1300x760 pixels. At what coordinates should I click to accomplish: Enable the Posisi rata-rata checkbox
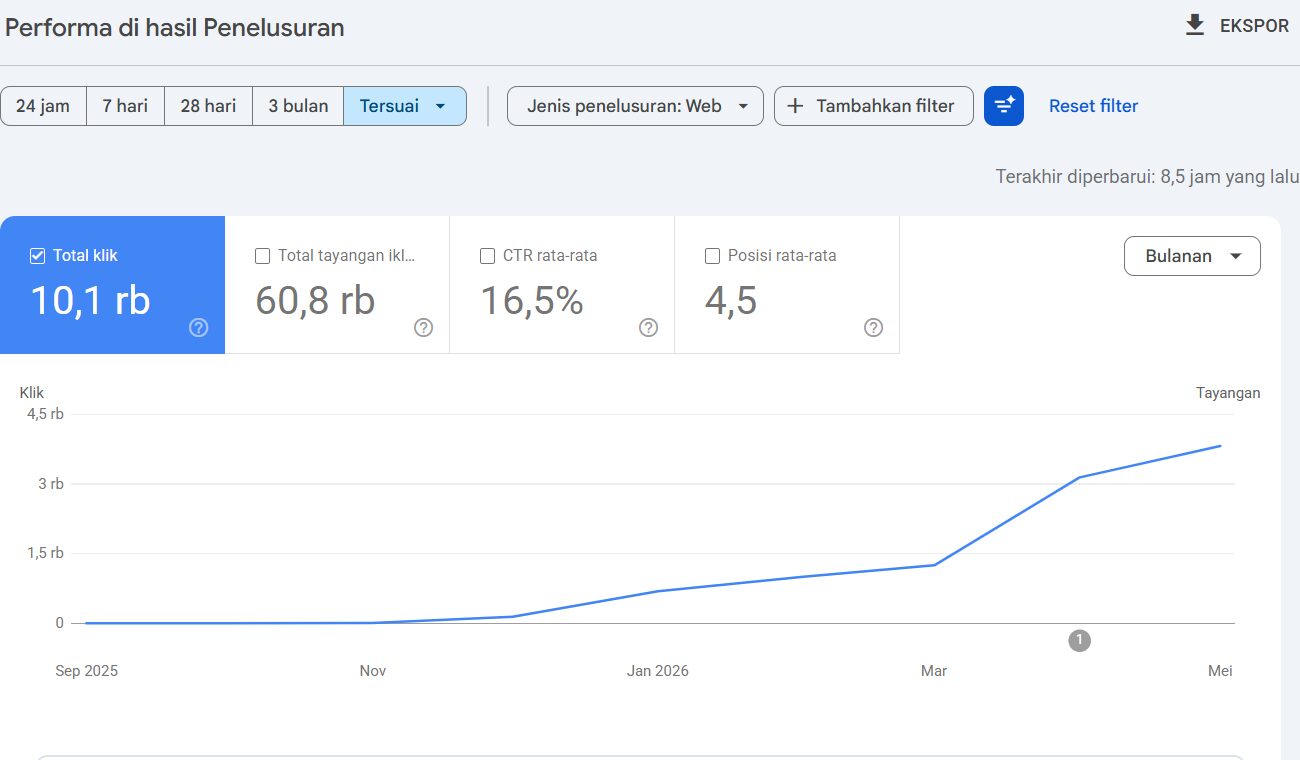pos(713,256)
